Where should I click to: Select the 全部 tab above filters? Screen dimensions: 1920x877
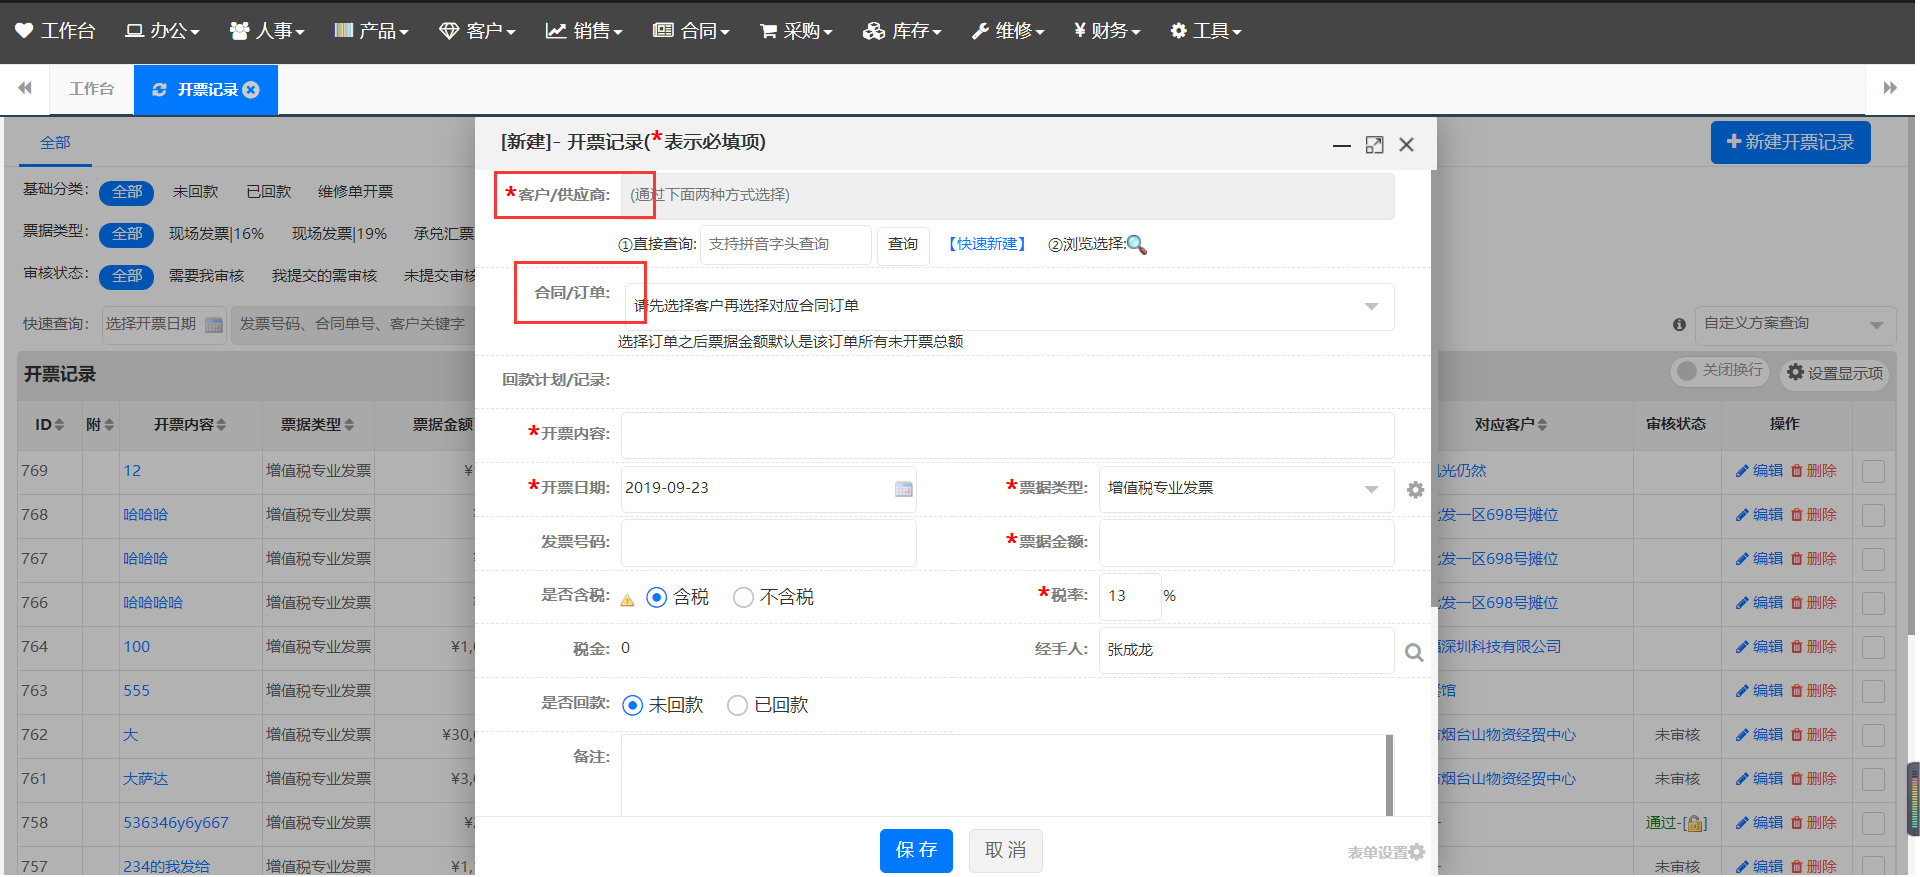point(55,143)
